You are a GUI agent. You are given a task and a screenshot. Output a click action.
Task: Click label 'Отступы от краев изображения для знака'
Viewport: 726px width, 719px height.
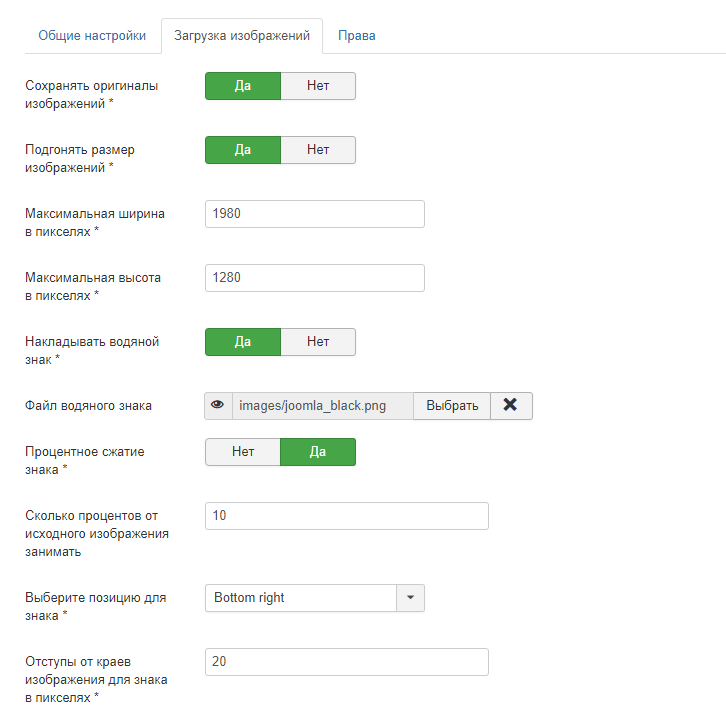click(96, 679)
